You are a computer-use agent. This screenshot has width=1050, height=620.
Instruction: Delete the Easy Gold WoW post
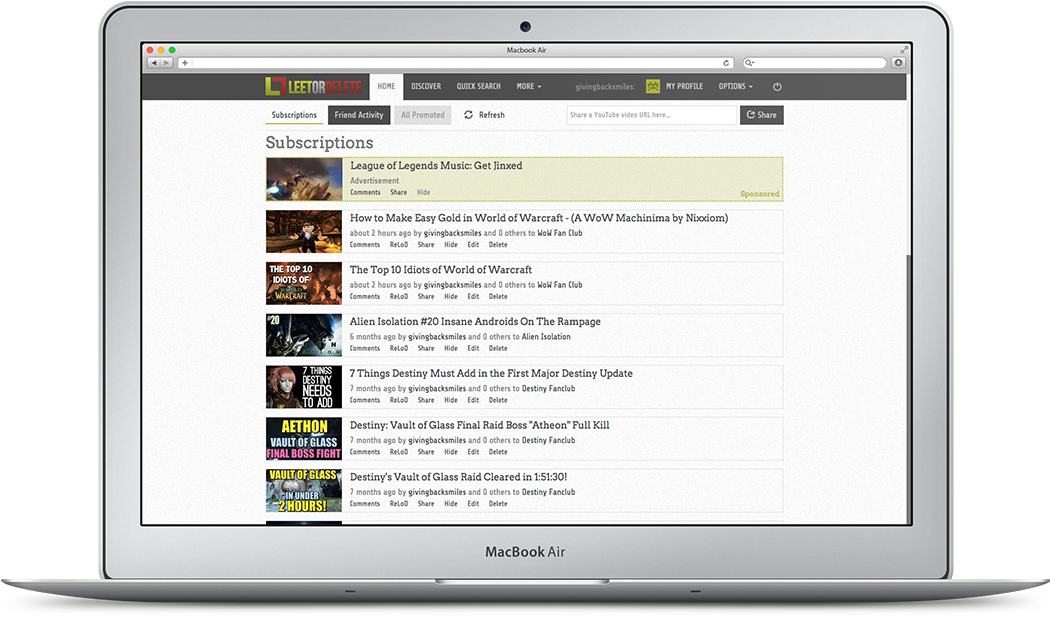(x=498, y=244)
